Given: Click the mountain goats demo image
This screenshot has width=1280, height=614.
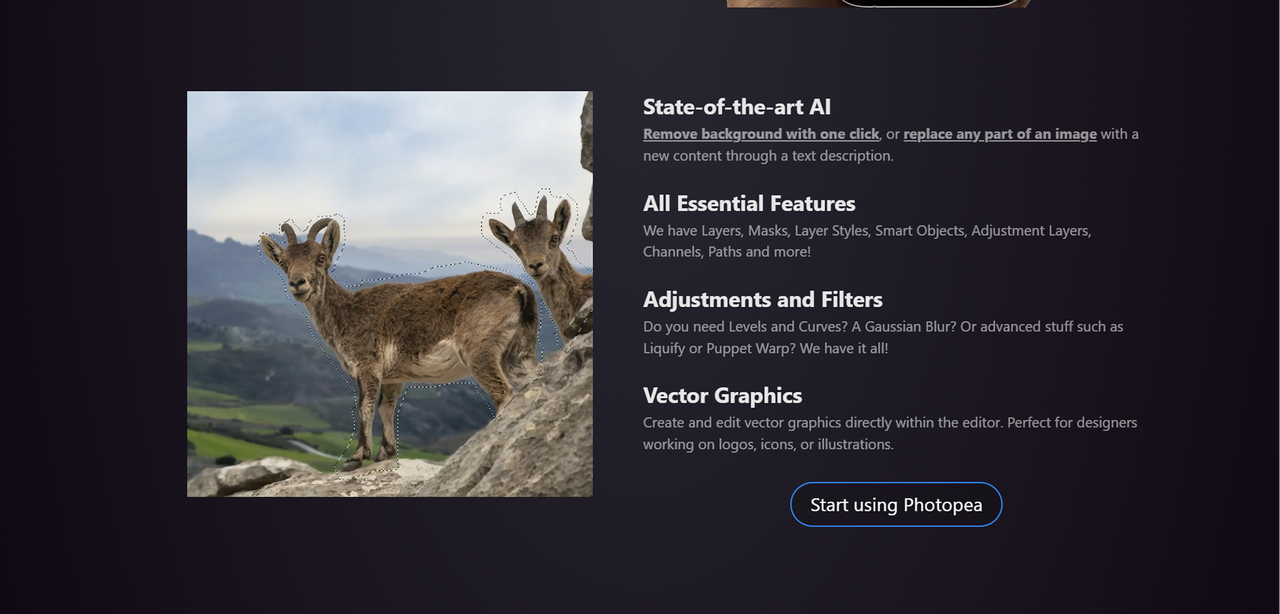Looking at the screenshot, I should tap(390, 294).
